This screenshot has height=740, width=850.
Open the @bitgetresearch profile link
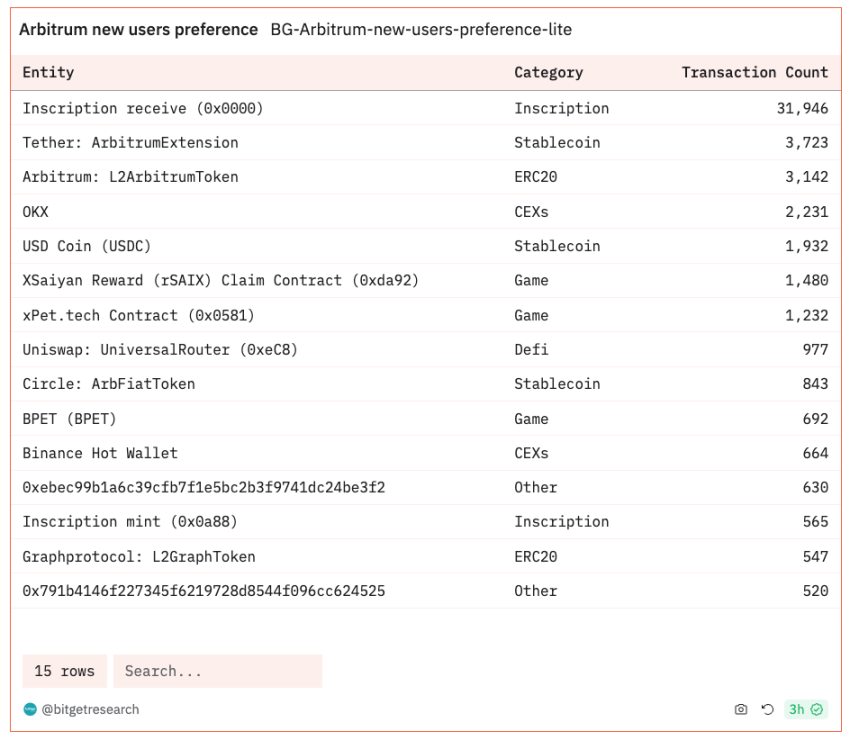pos(90,710)
